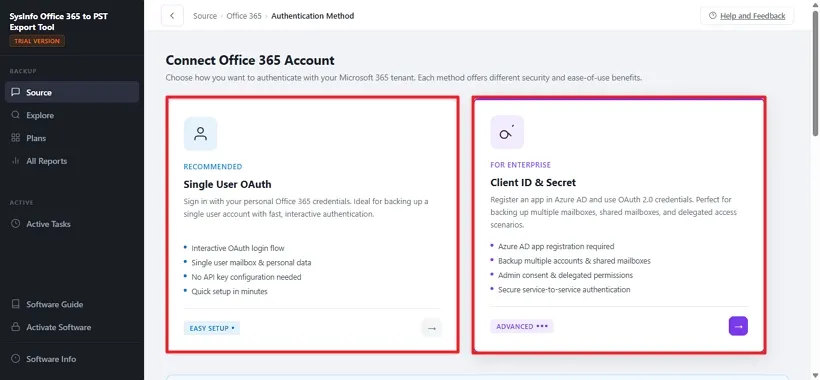Open the Explore sidebar item
Screen dimensions: 820x380
(x=72, y=115)
